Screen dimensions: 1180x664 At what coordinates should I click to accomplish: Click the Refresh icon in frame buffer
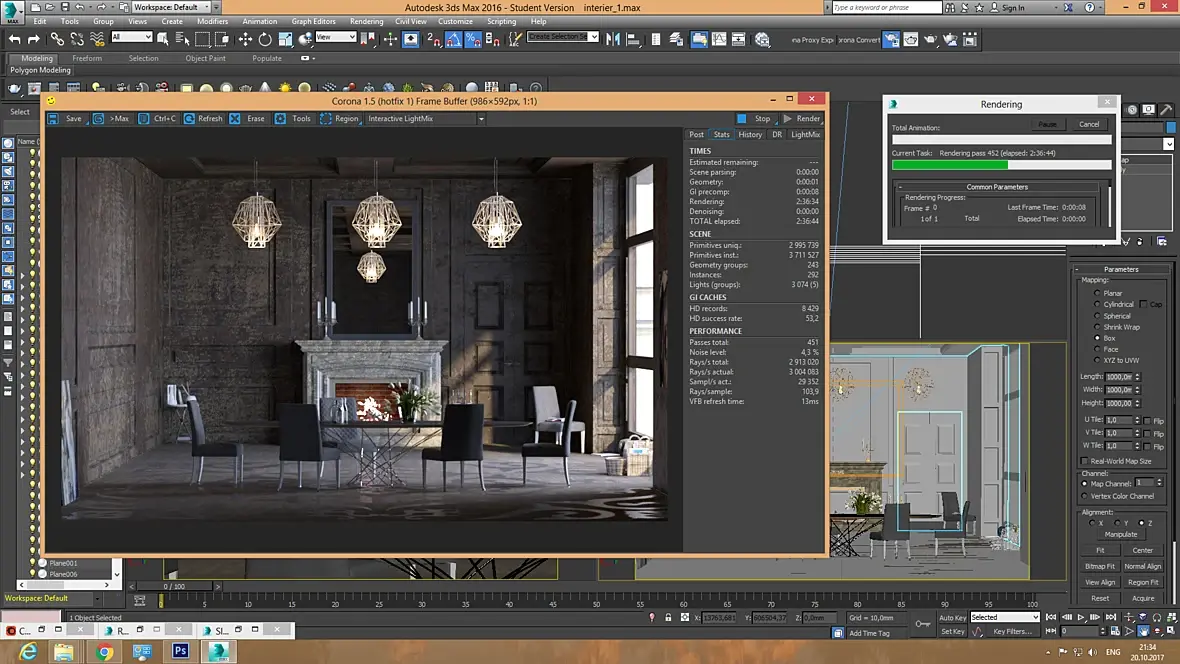pos(187,118)
